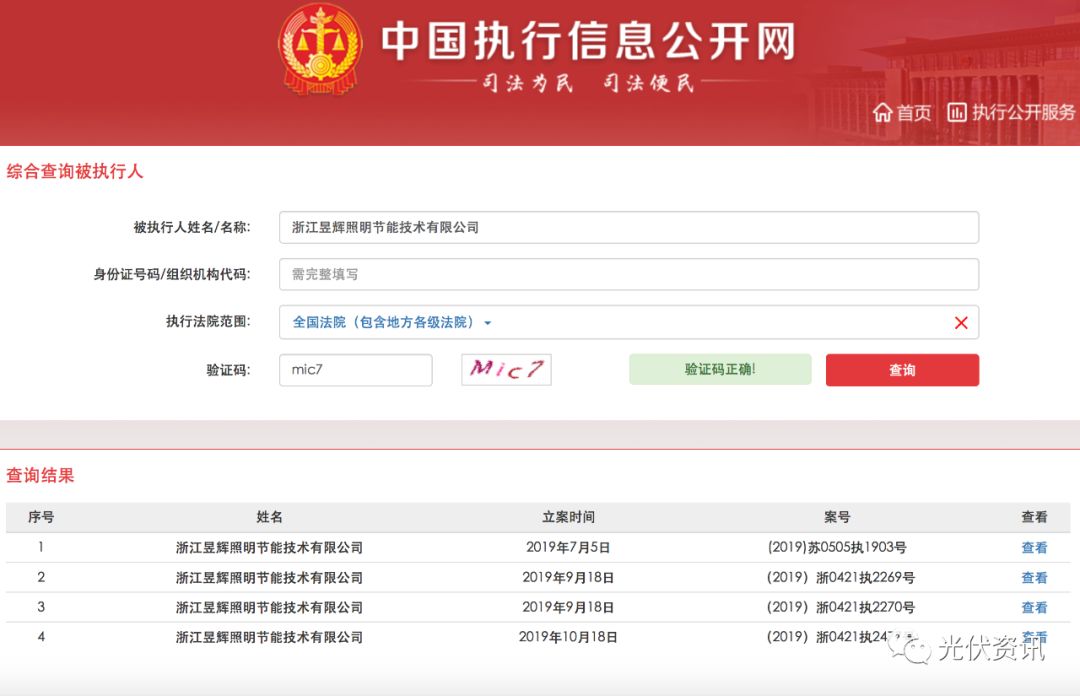Select date cell 2019年7月5日
Viewport: 1080px width, 696px height.
pyautogui.click(x=568, y=548)
